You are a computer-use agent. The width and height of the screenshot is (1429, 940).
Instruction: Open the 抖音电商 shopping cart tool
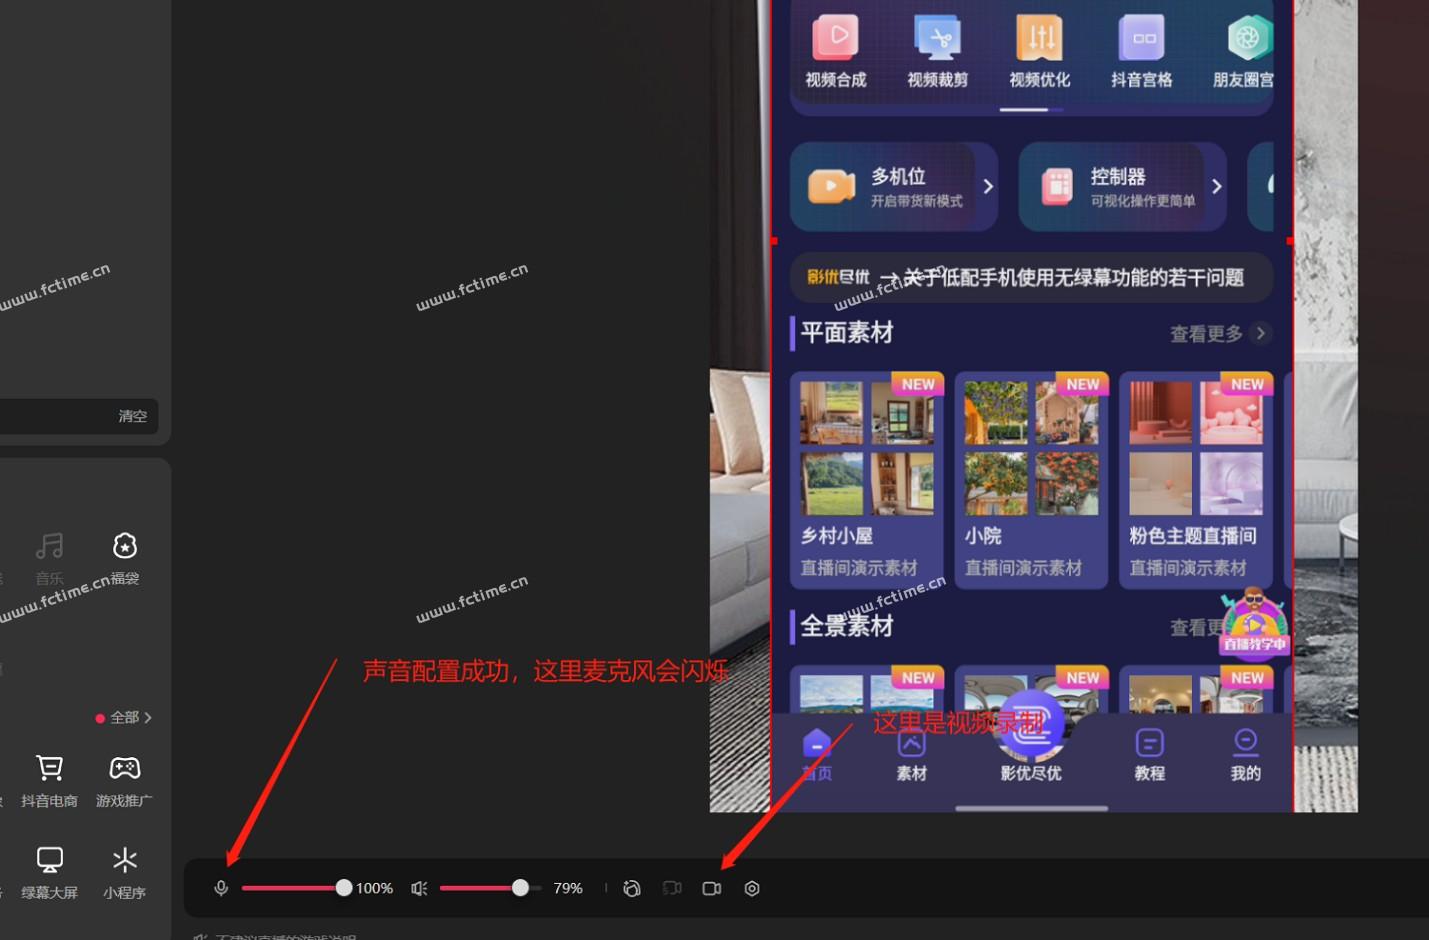(x=49, y=781)
